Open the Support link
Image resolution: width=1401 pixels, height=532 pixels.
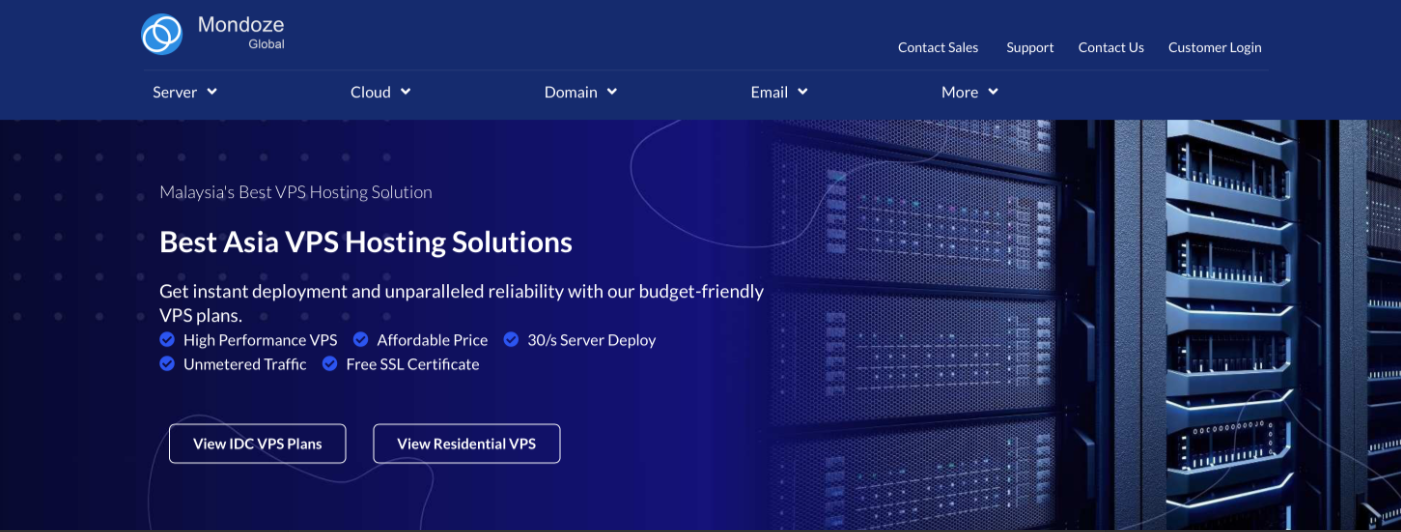1030,47
